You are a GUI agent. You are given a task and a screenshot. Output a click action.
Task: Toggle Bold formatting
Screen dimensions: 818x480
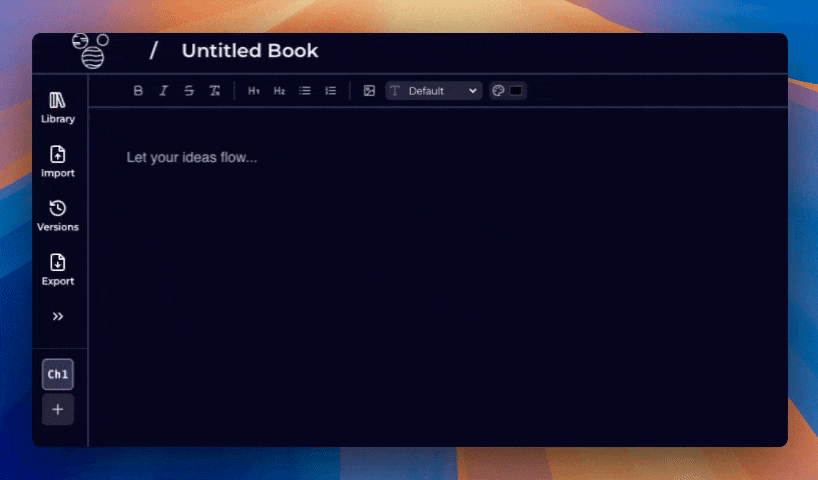(138, 91)
